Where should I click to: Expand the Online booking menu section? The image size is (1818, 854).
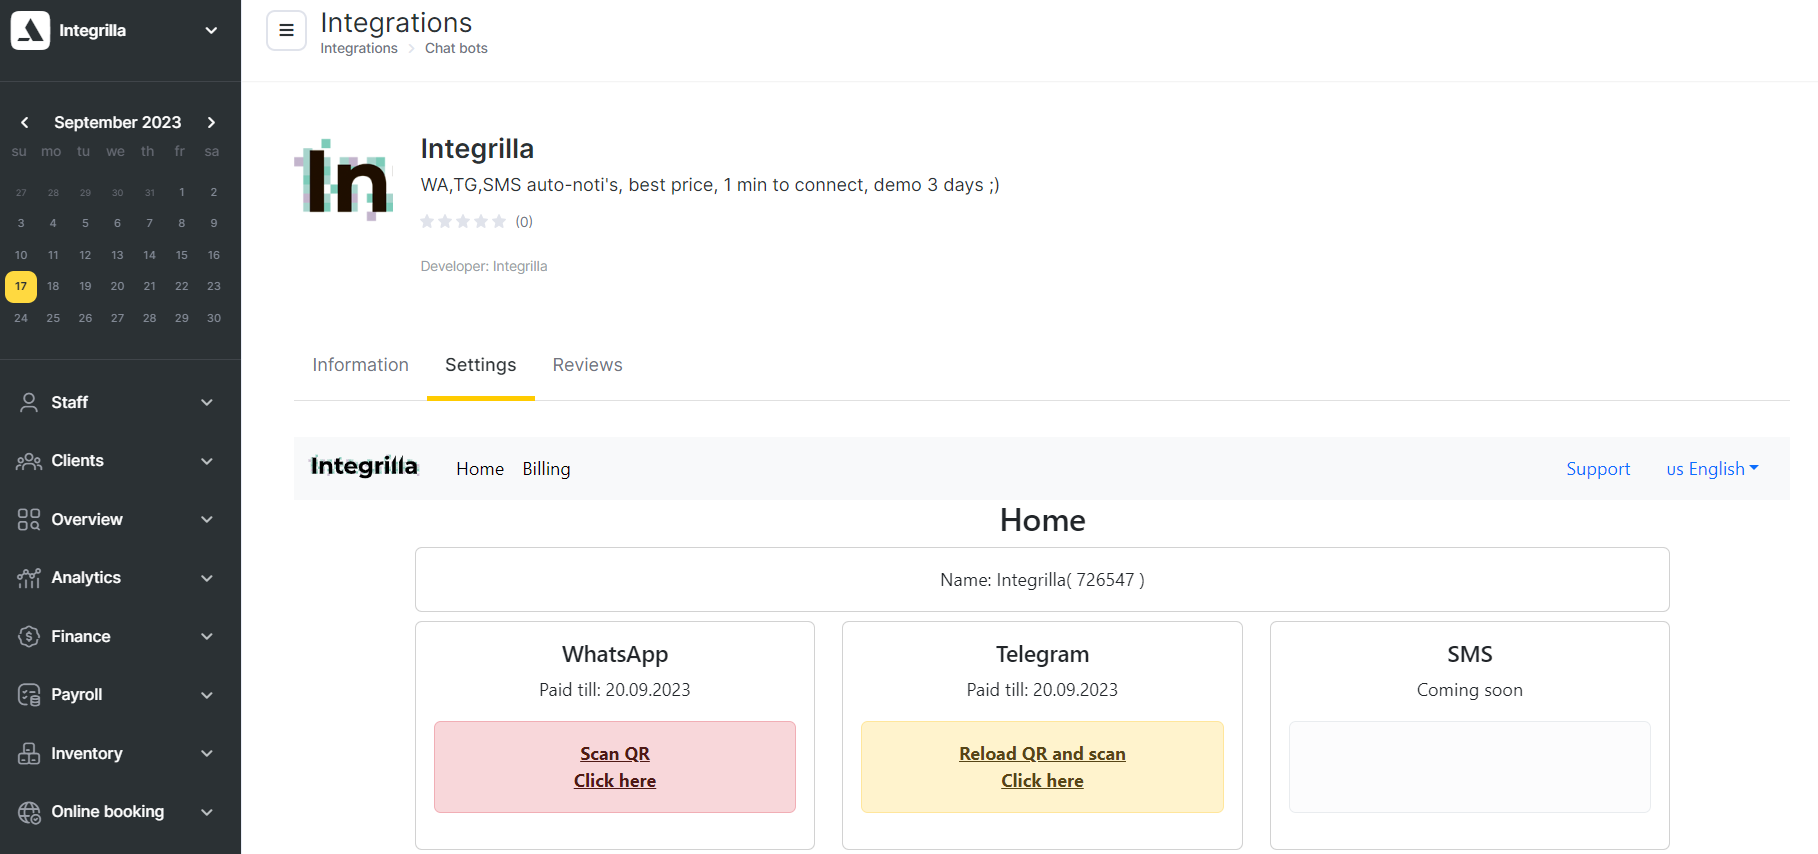click(x=207, y=812)
